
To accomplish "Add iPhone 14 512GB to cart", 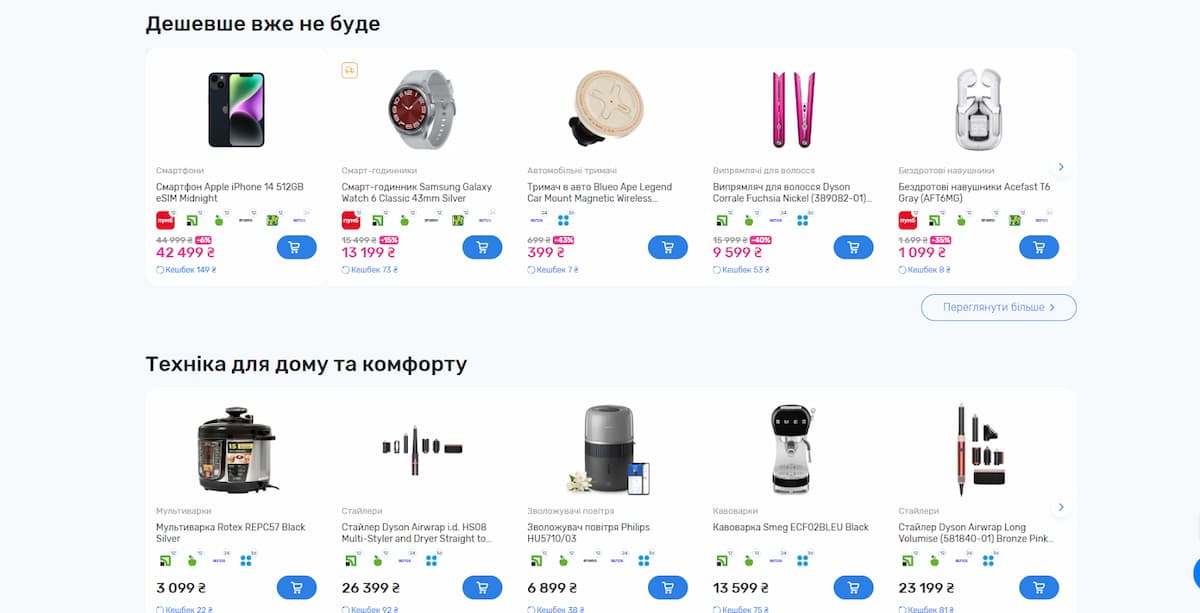I will tap(296, 247).
